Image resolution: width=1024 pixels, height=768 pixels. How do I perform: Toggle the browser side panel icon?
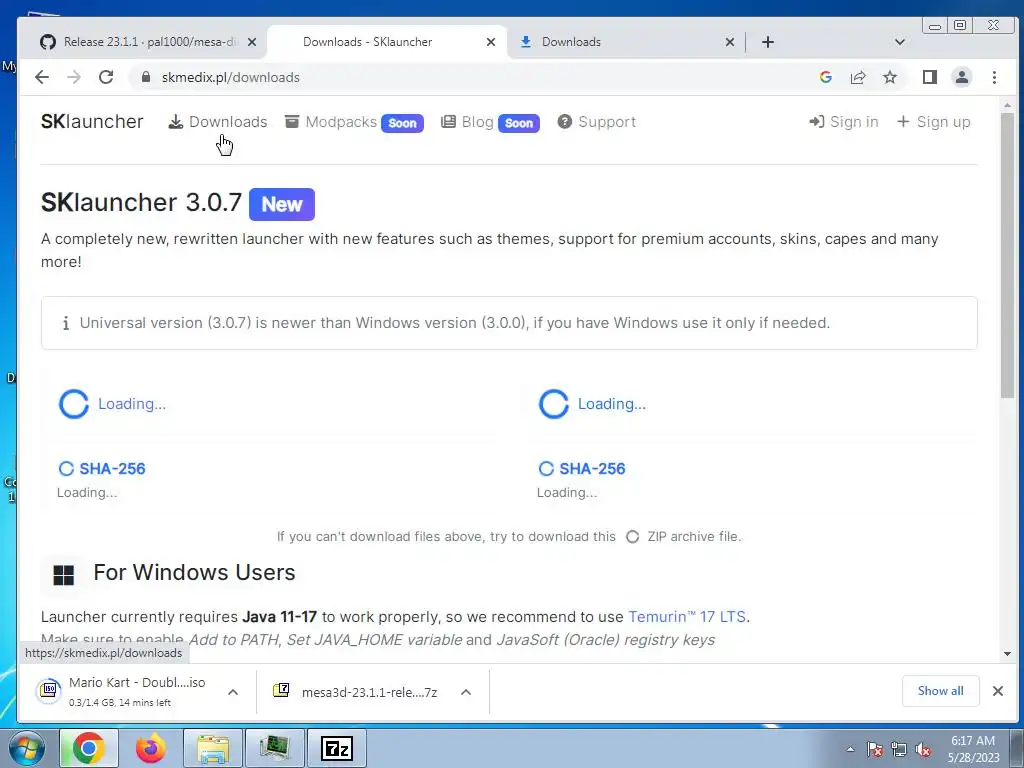coord(929,77)
